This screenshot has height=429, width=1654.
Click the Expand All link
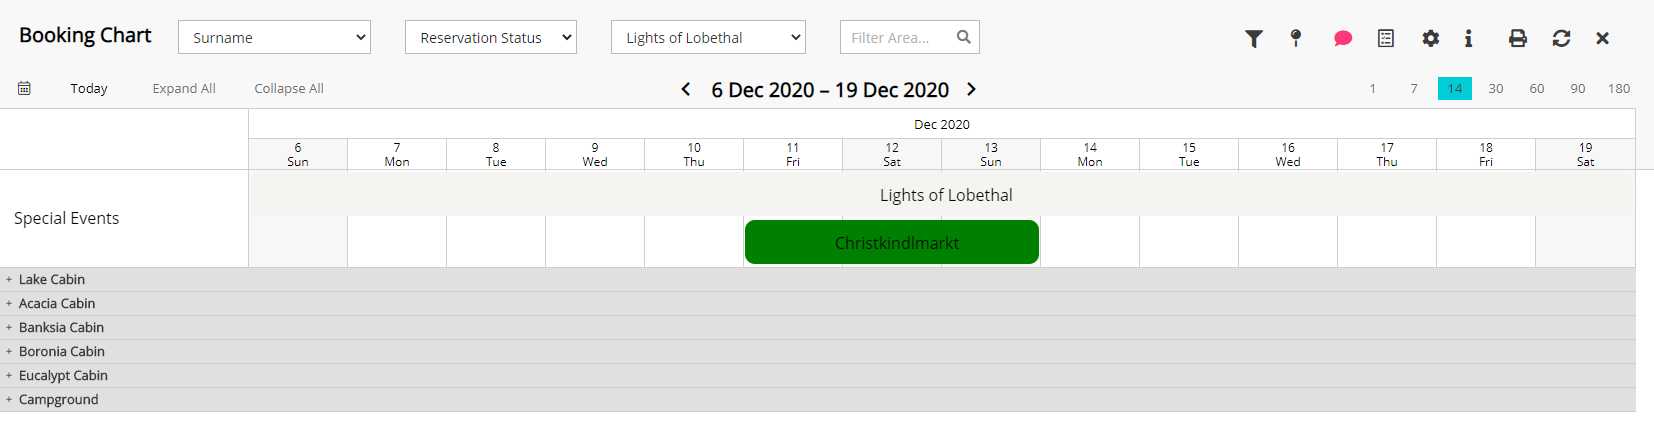coord(184,88)
